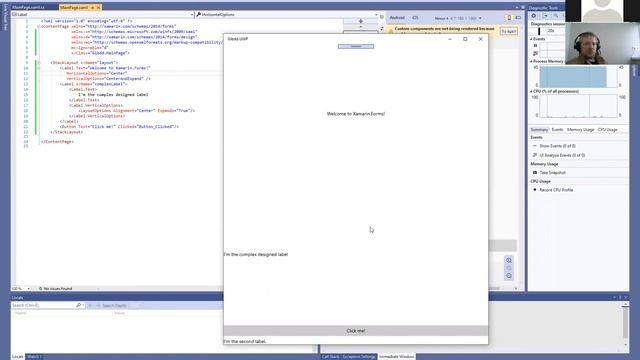Switch to the MainPage.xaml editor tab
This screenshot has height=360, width=640.
click(74, 7)
